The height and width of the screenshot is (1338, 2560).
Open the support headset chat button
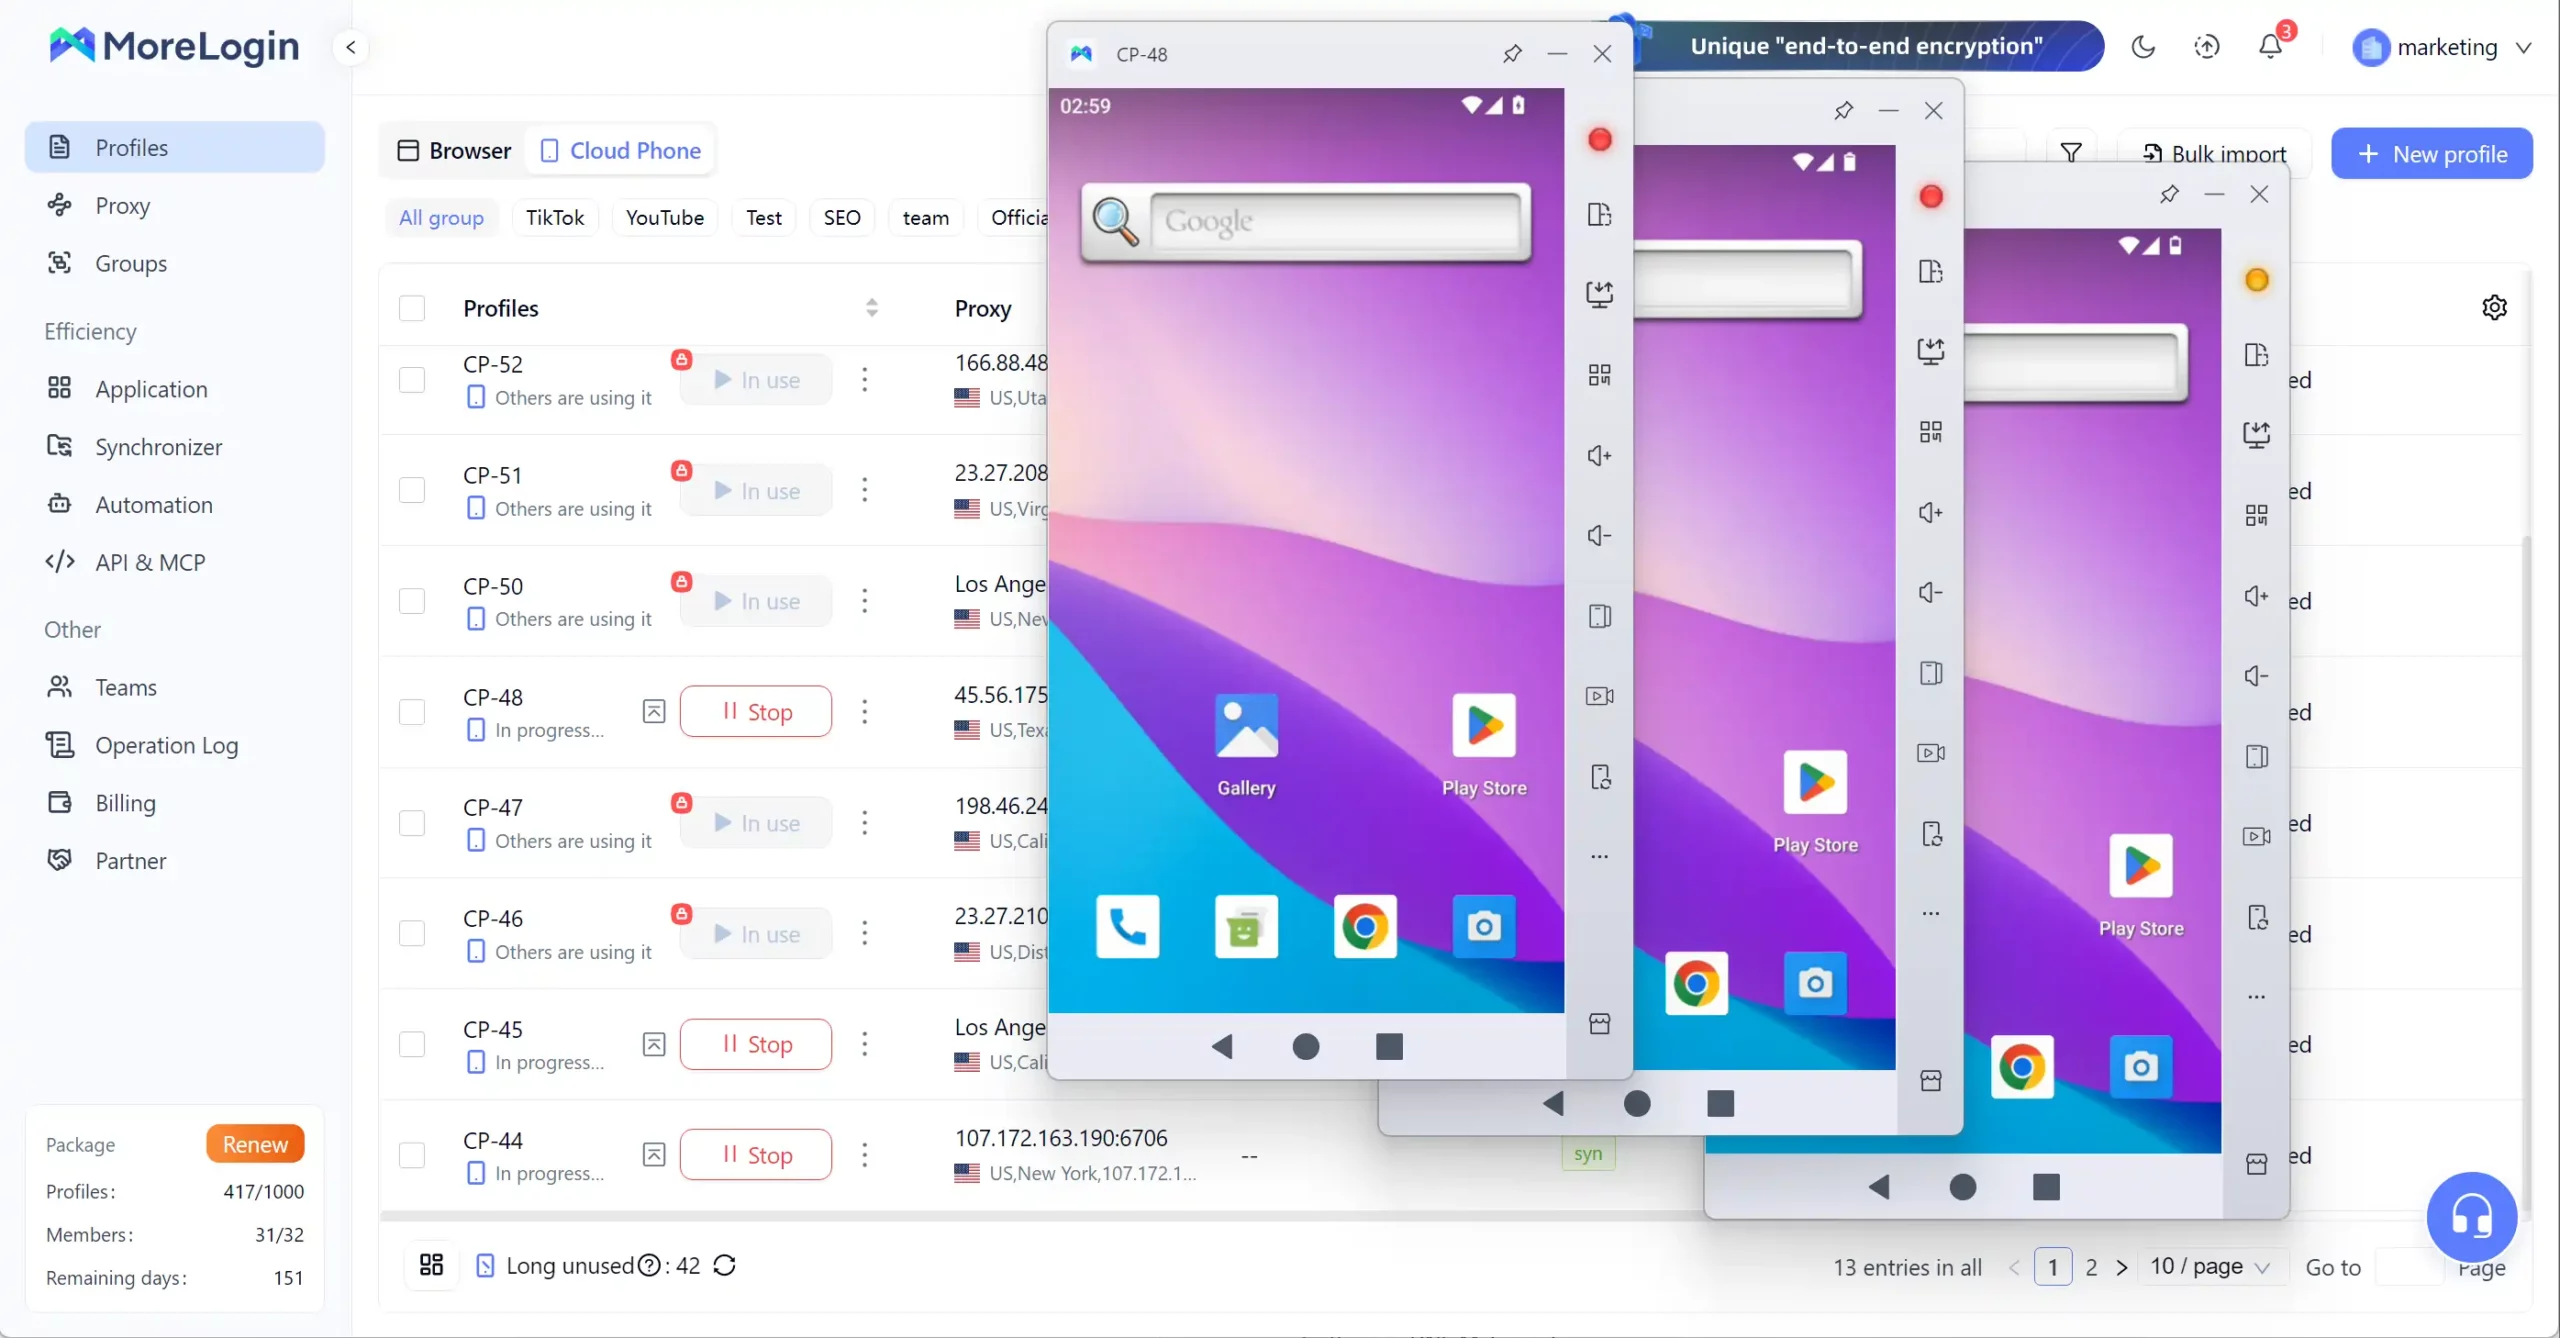click(x=2472, y=1217)
